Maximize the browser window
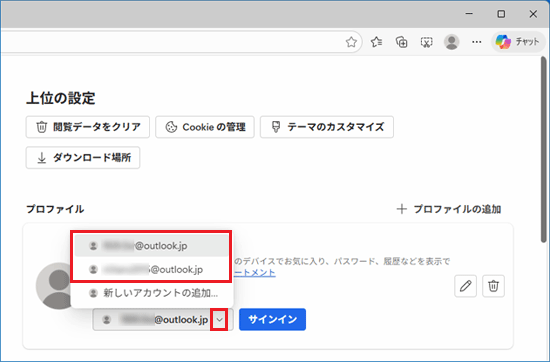The width and height of the screenshot is (550, 362). click(501, 14)
